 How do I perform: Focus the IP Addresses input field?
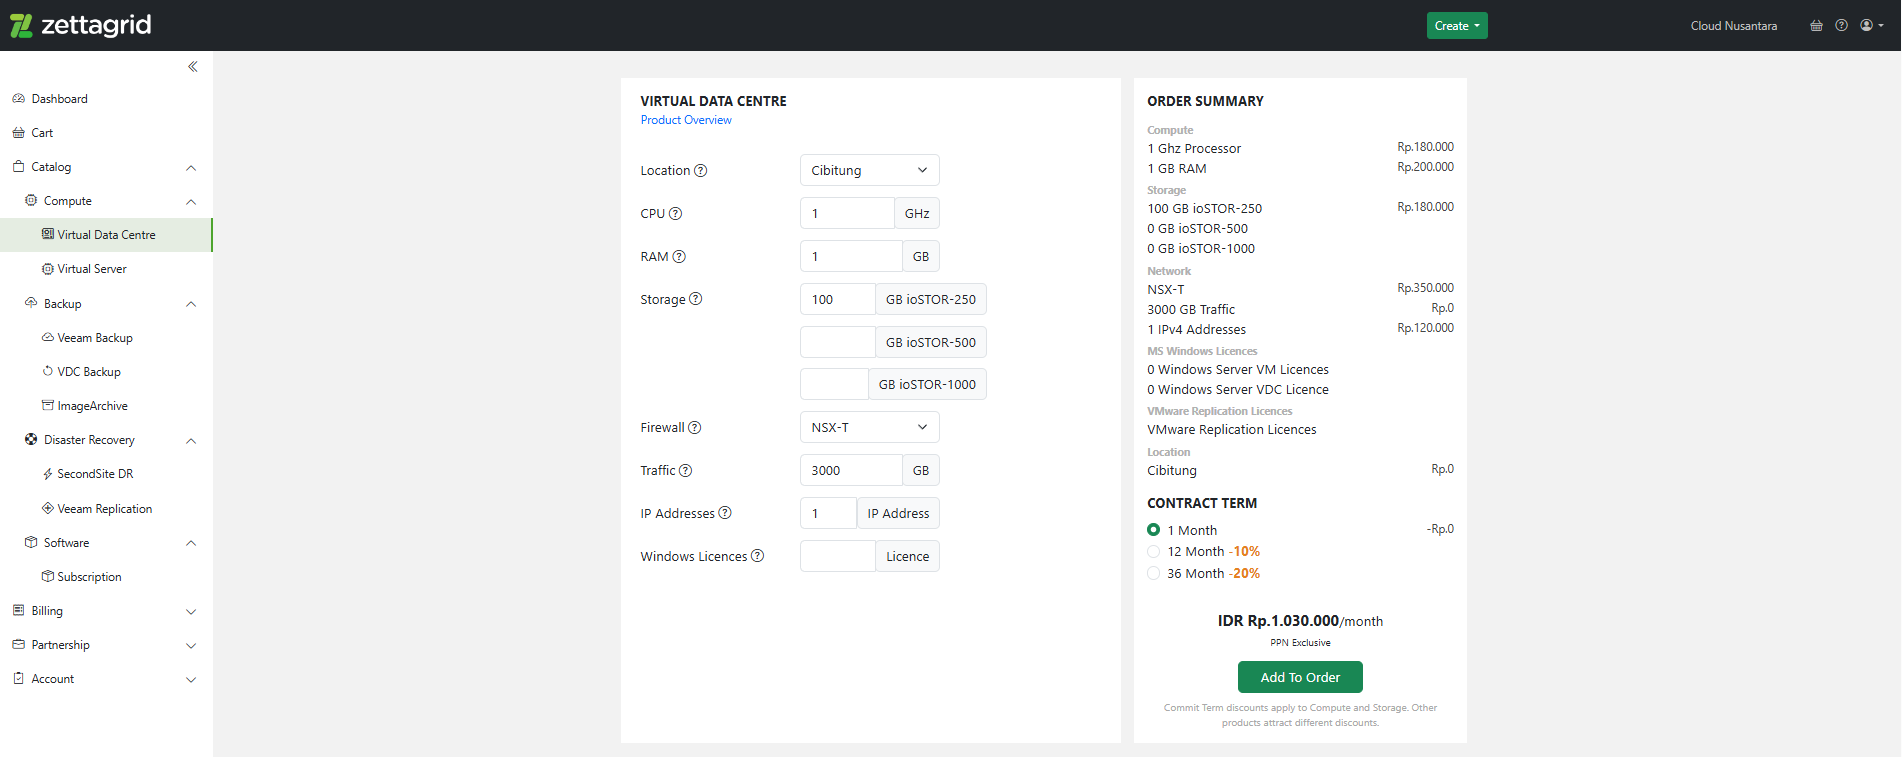pyautogui.click(x=828, y=513)
